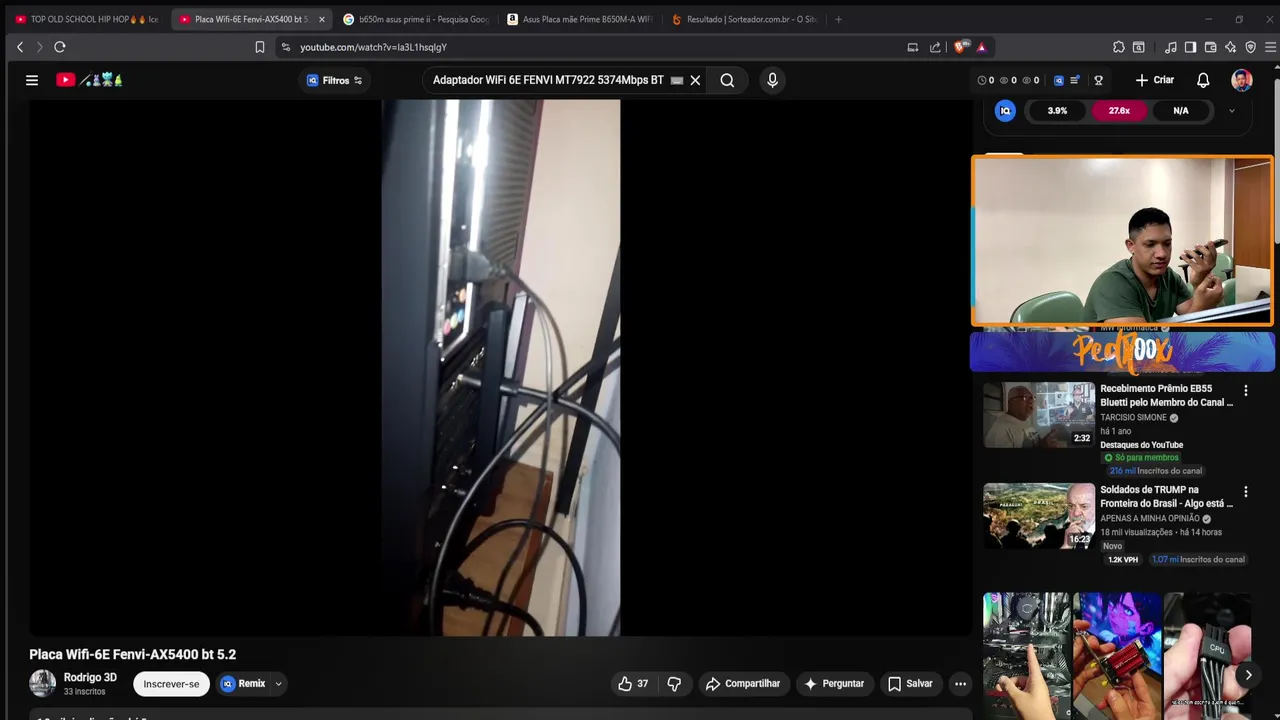Save video with Salvar button
Viewport: 1280px width, 720px height.
(x=910, y=684)
